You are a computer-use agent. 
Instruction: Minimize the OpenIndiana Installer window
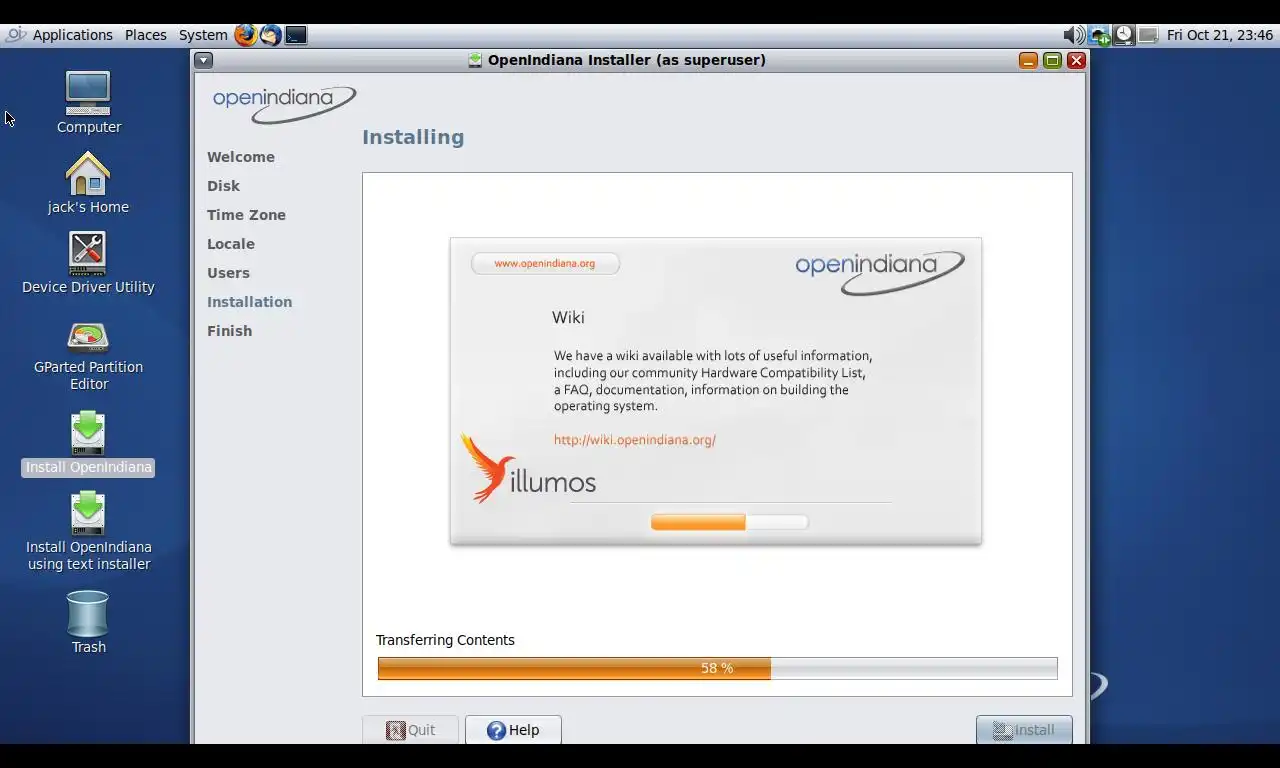coord(1028,60)
